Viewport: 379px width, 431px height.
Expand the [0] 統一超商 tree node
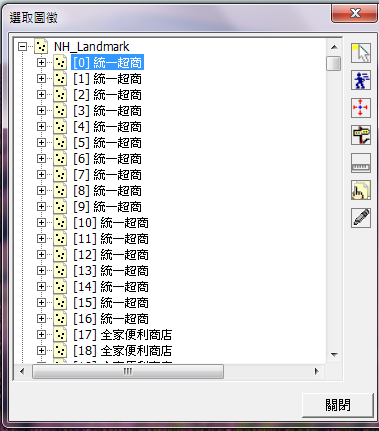pyautogui.click(x=41, y=63)
